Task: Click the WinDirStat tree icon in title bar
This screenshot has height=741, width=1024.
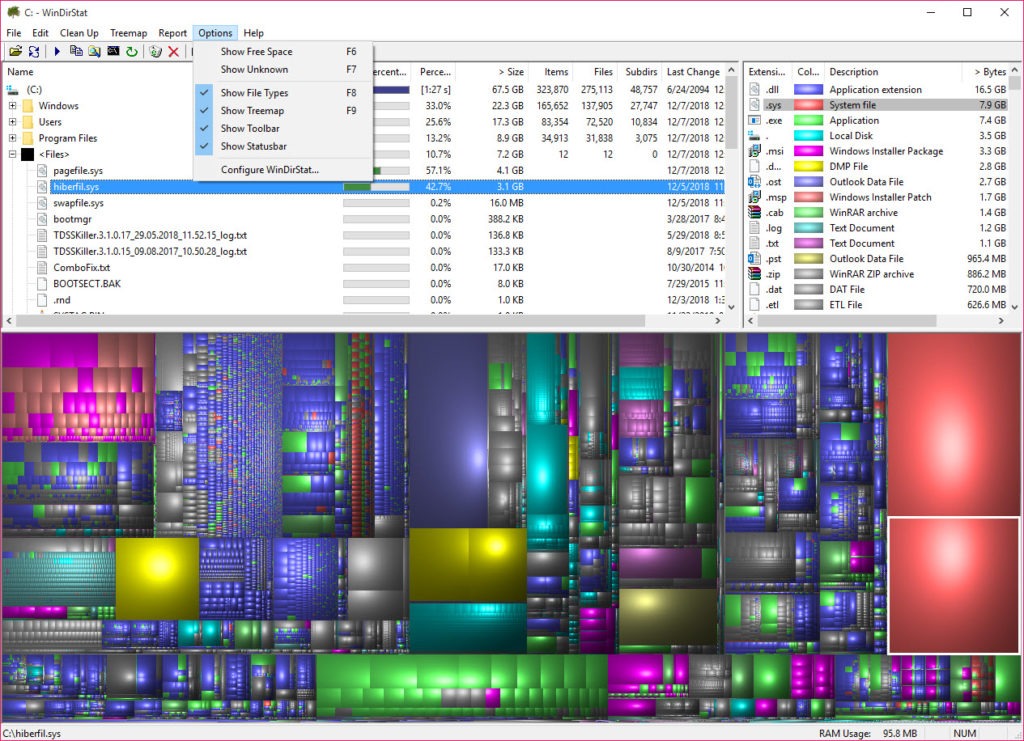Action: point(13,12)
